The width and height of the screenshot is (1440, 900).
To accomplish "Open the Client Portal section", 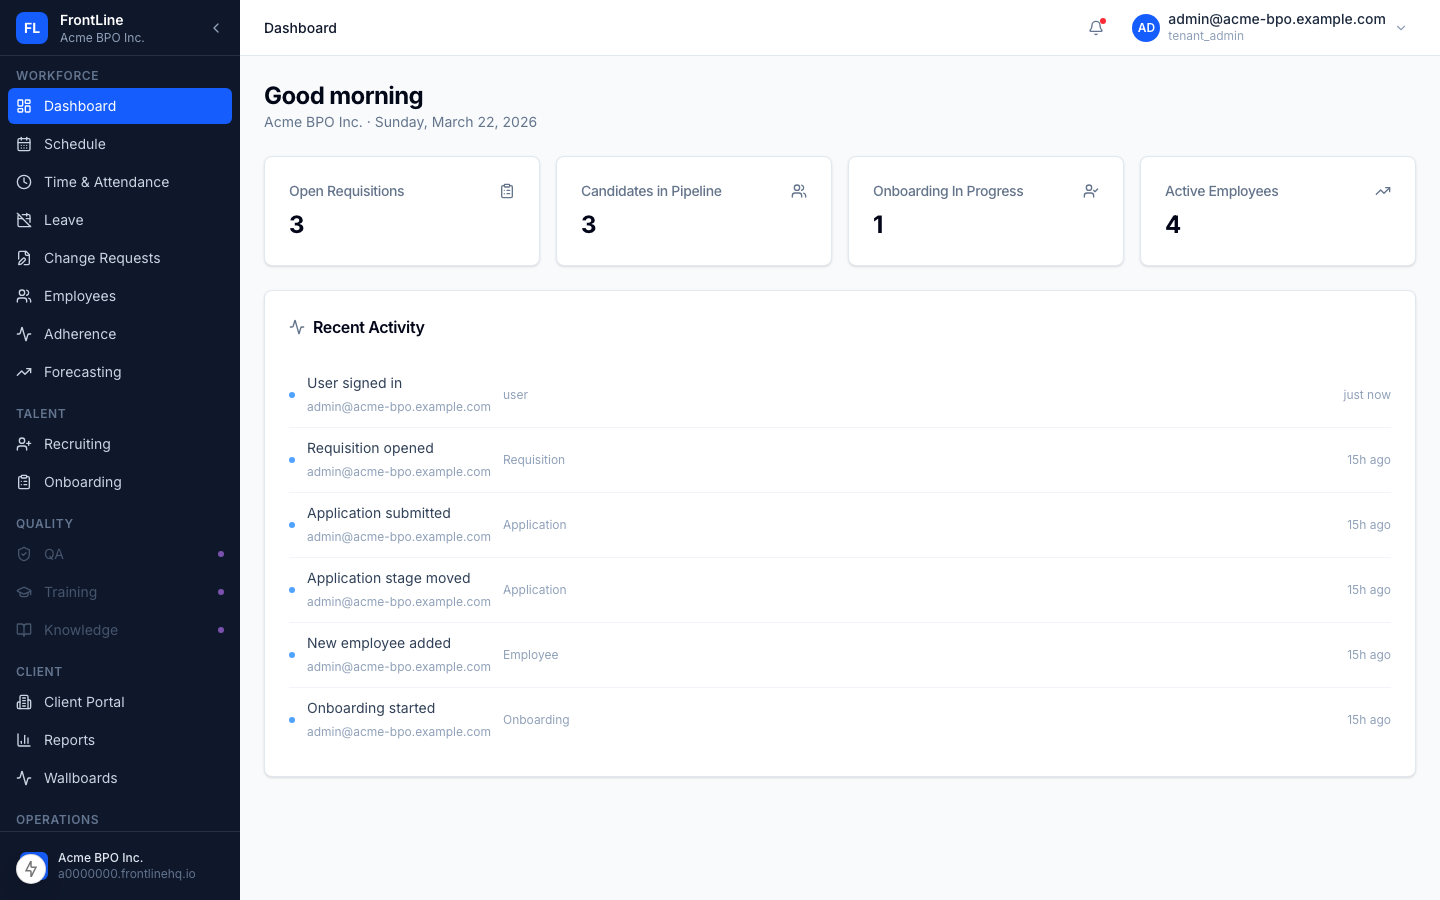I will [x=84, y=702].
